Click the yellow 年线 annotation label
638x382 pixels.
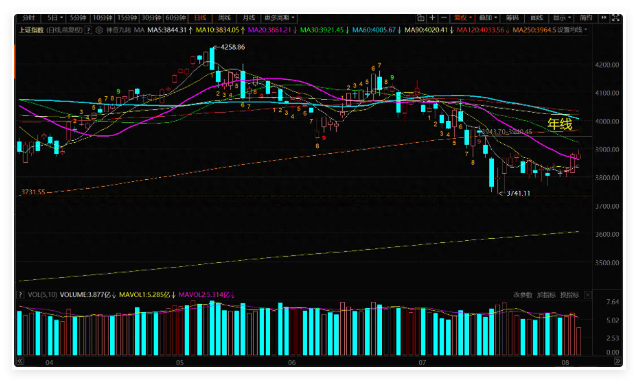pos(559,124)
